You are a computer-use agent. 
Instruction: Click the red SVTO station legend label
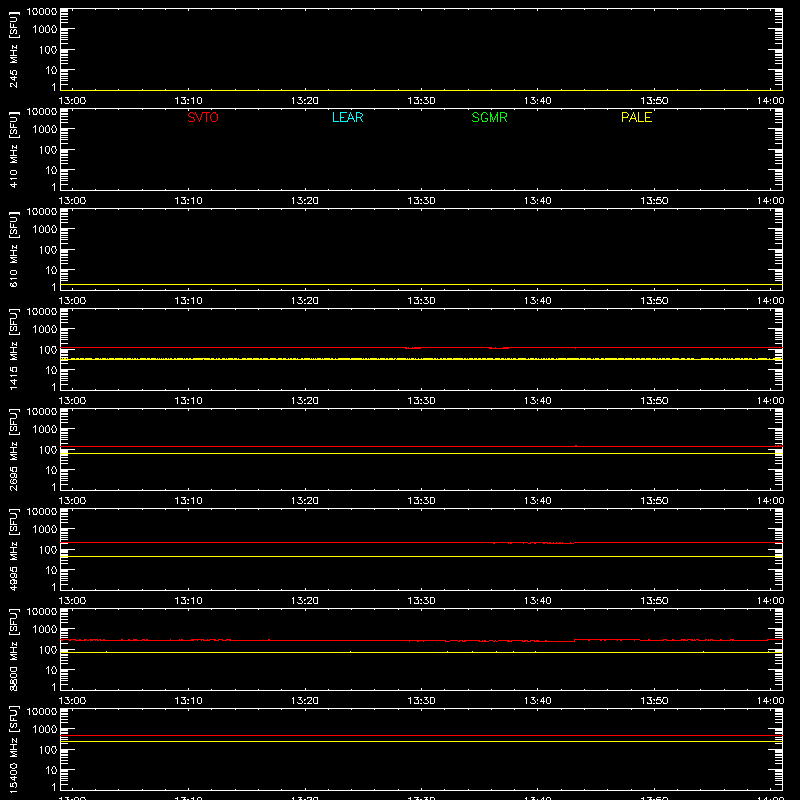pyautogui.click(x=203, y=117)
